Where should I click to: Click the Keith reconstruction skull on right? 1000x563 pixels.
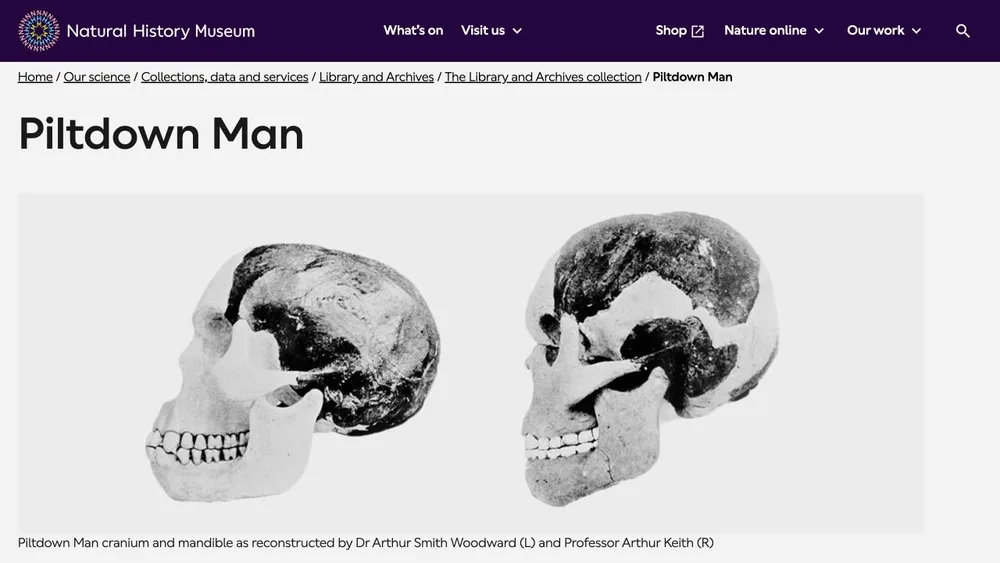tap(651, 359)
